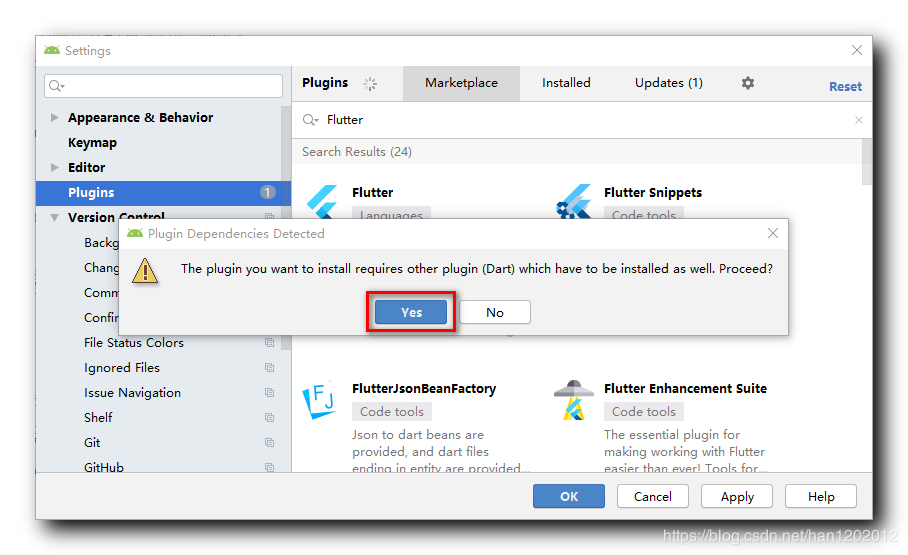Click the Android icon in Settings title
Screen dimensions: 908x555
click(x=52, y=50)
